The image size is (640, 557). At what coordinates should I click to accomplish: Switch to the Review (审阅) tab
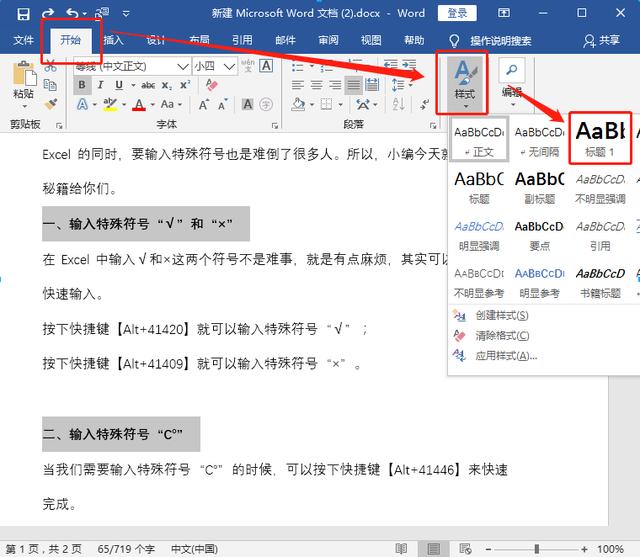click(x=328, y=40)
